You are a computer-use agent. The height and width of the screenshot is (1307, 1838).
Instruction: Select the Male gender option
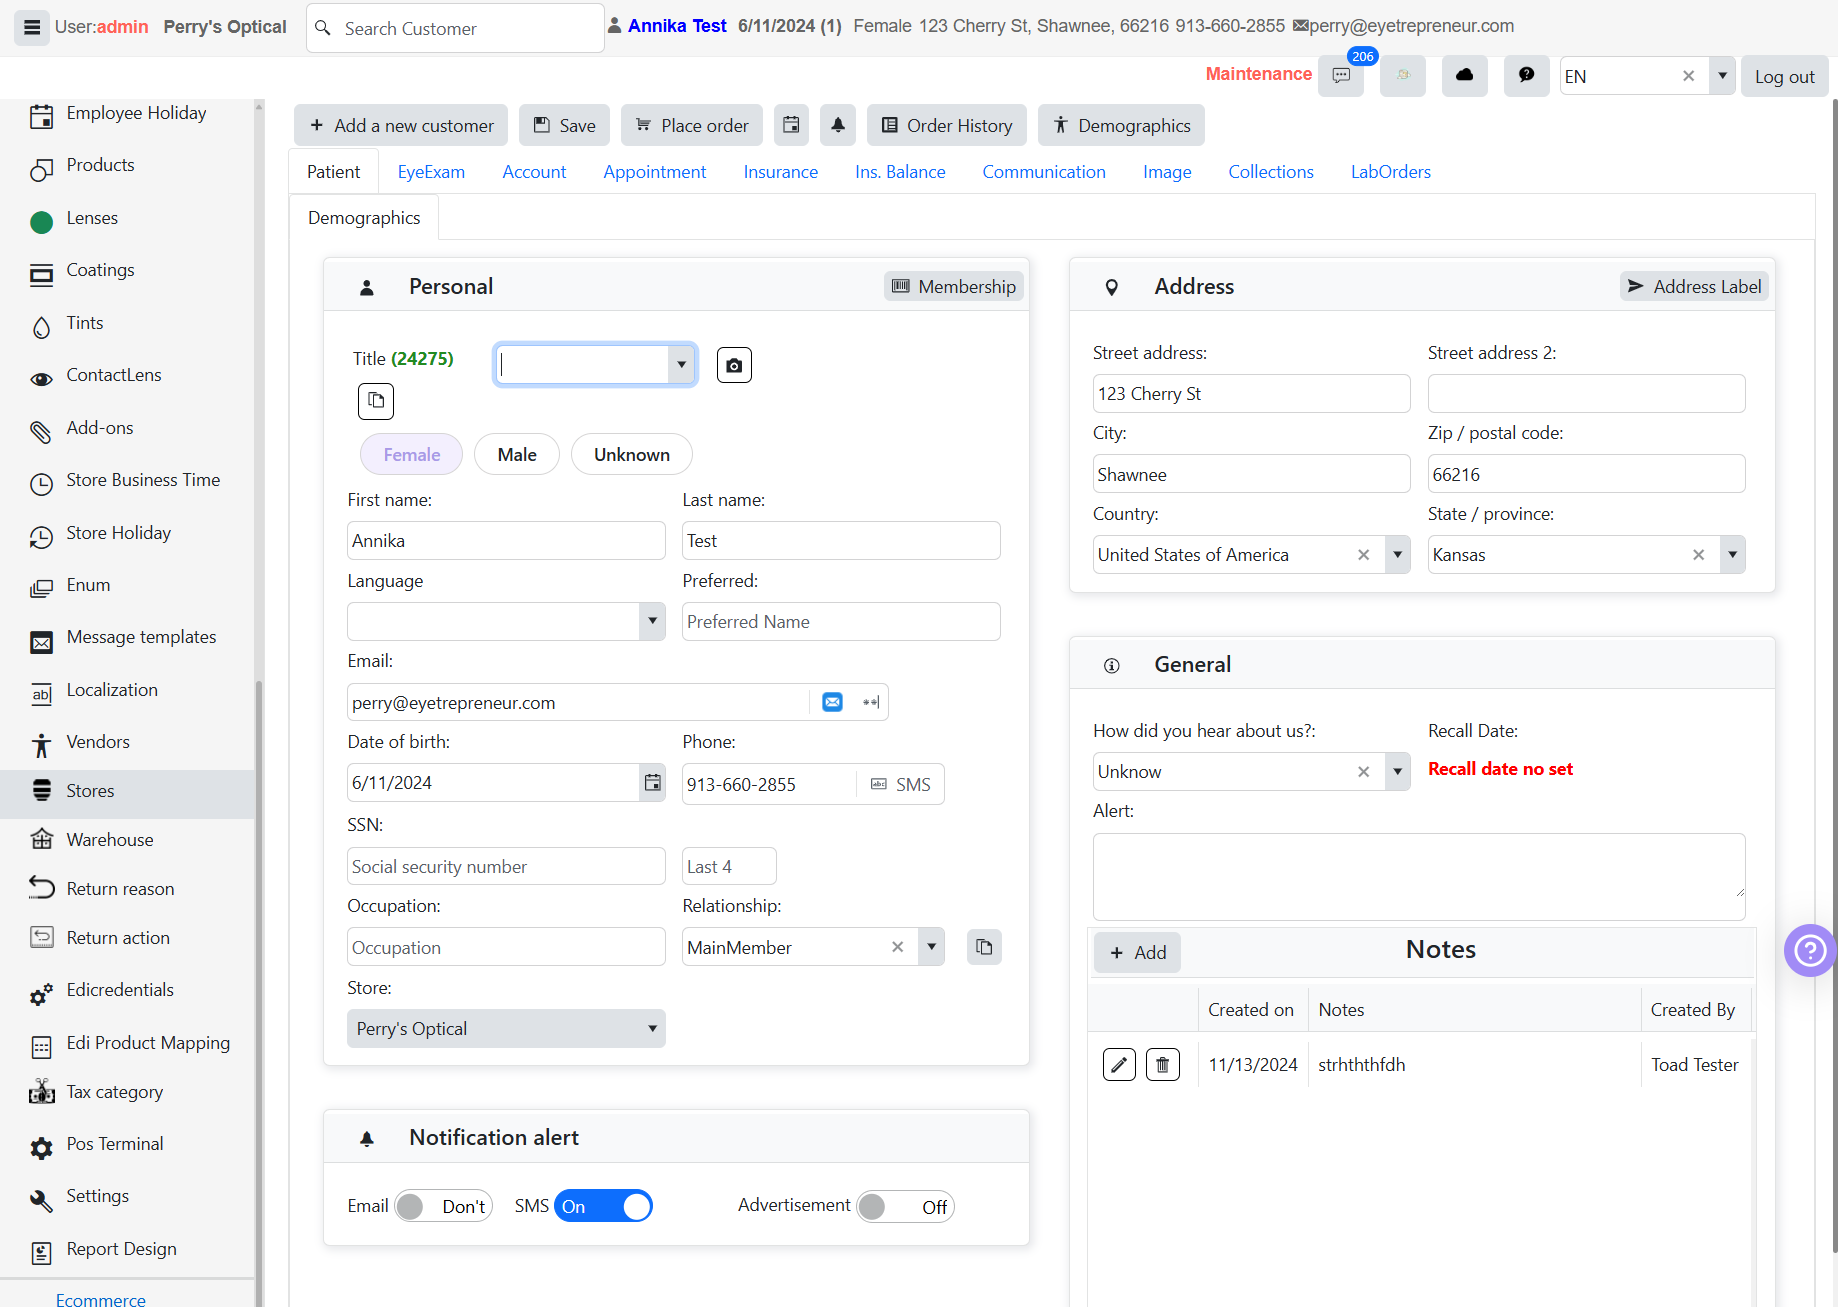point(517,454)
